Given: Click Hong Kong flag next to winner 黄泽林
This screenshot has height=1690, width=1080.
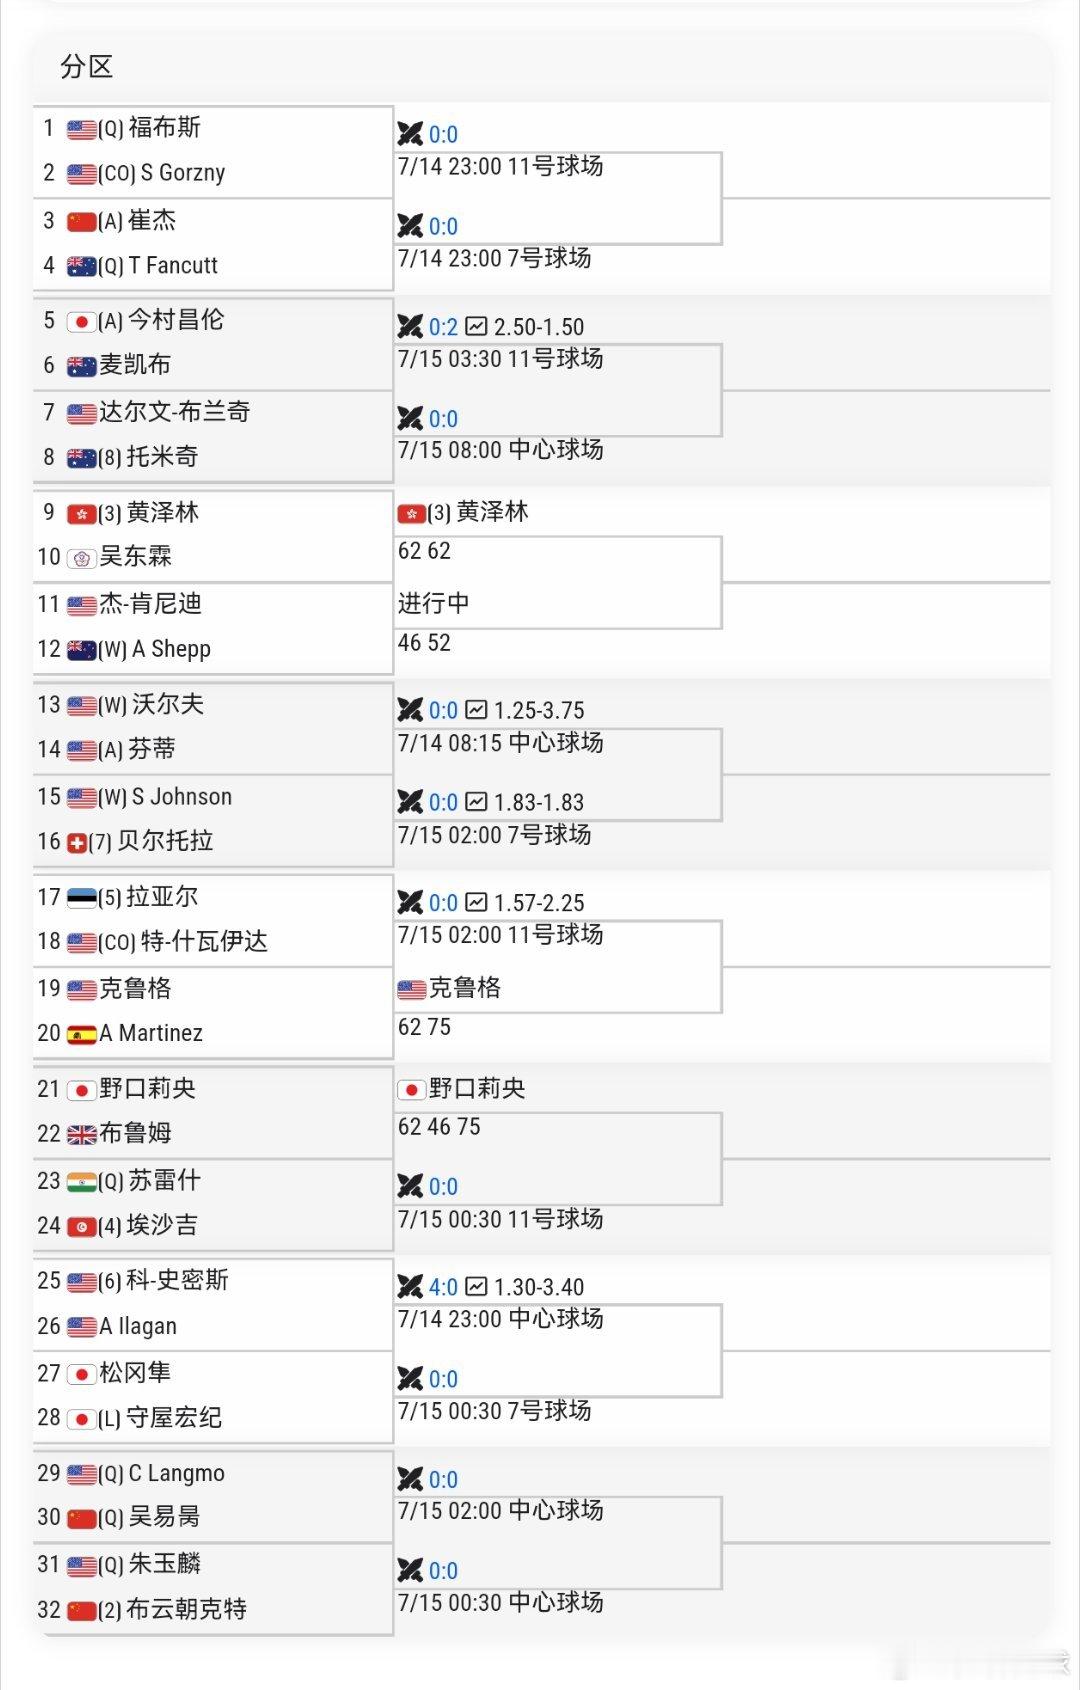Looking at the screenshot, I should click(412, 513).
